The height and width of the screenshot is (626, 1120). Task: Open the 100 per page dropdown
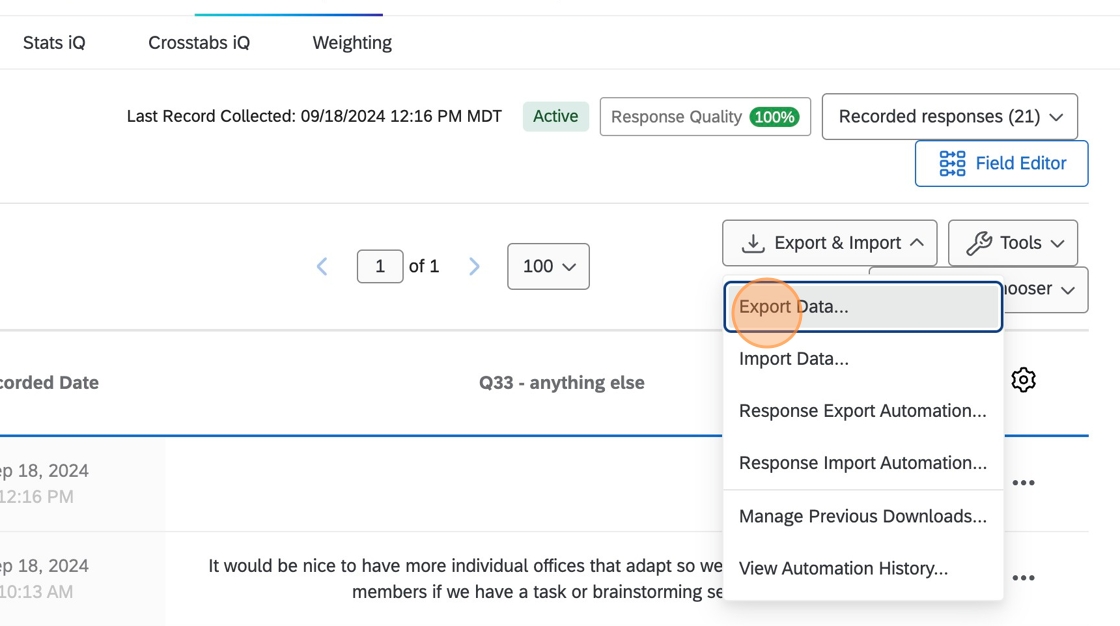click(548, 266)
